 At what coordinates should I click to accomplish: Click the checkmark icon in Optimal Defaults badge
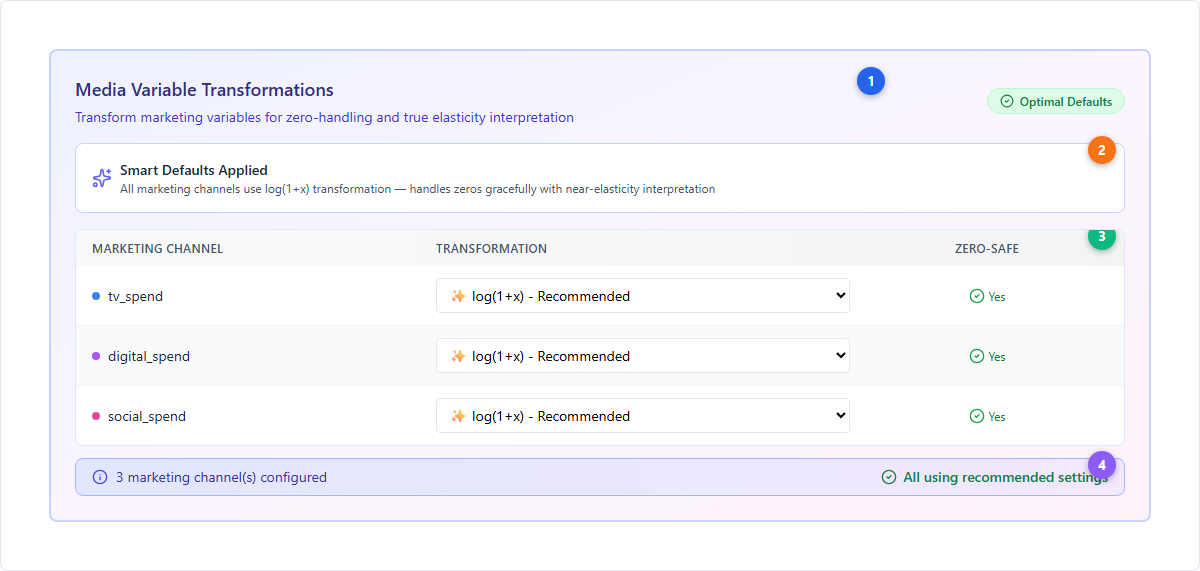pyautogui.click(x=1007, y=101)
